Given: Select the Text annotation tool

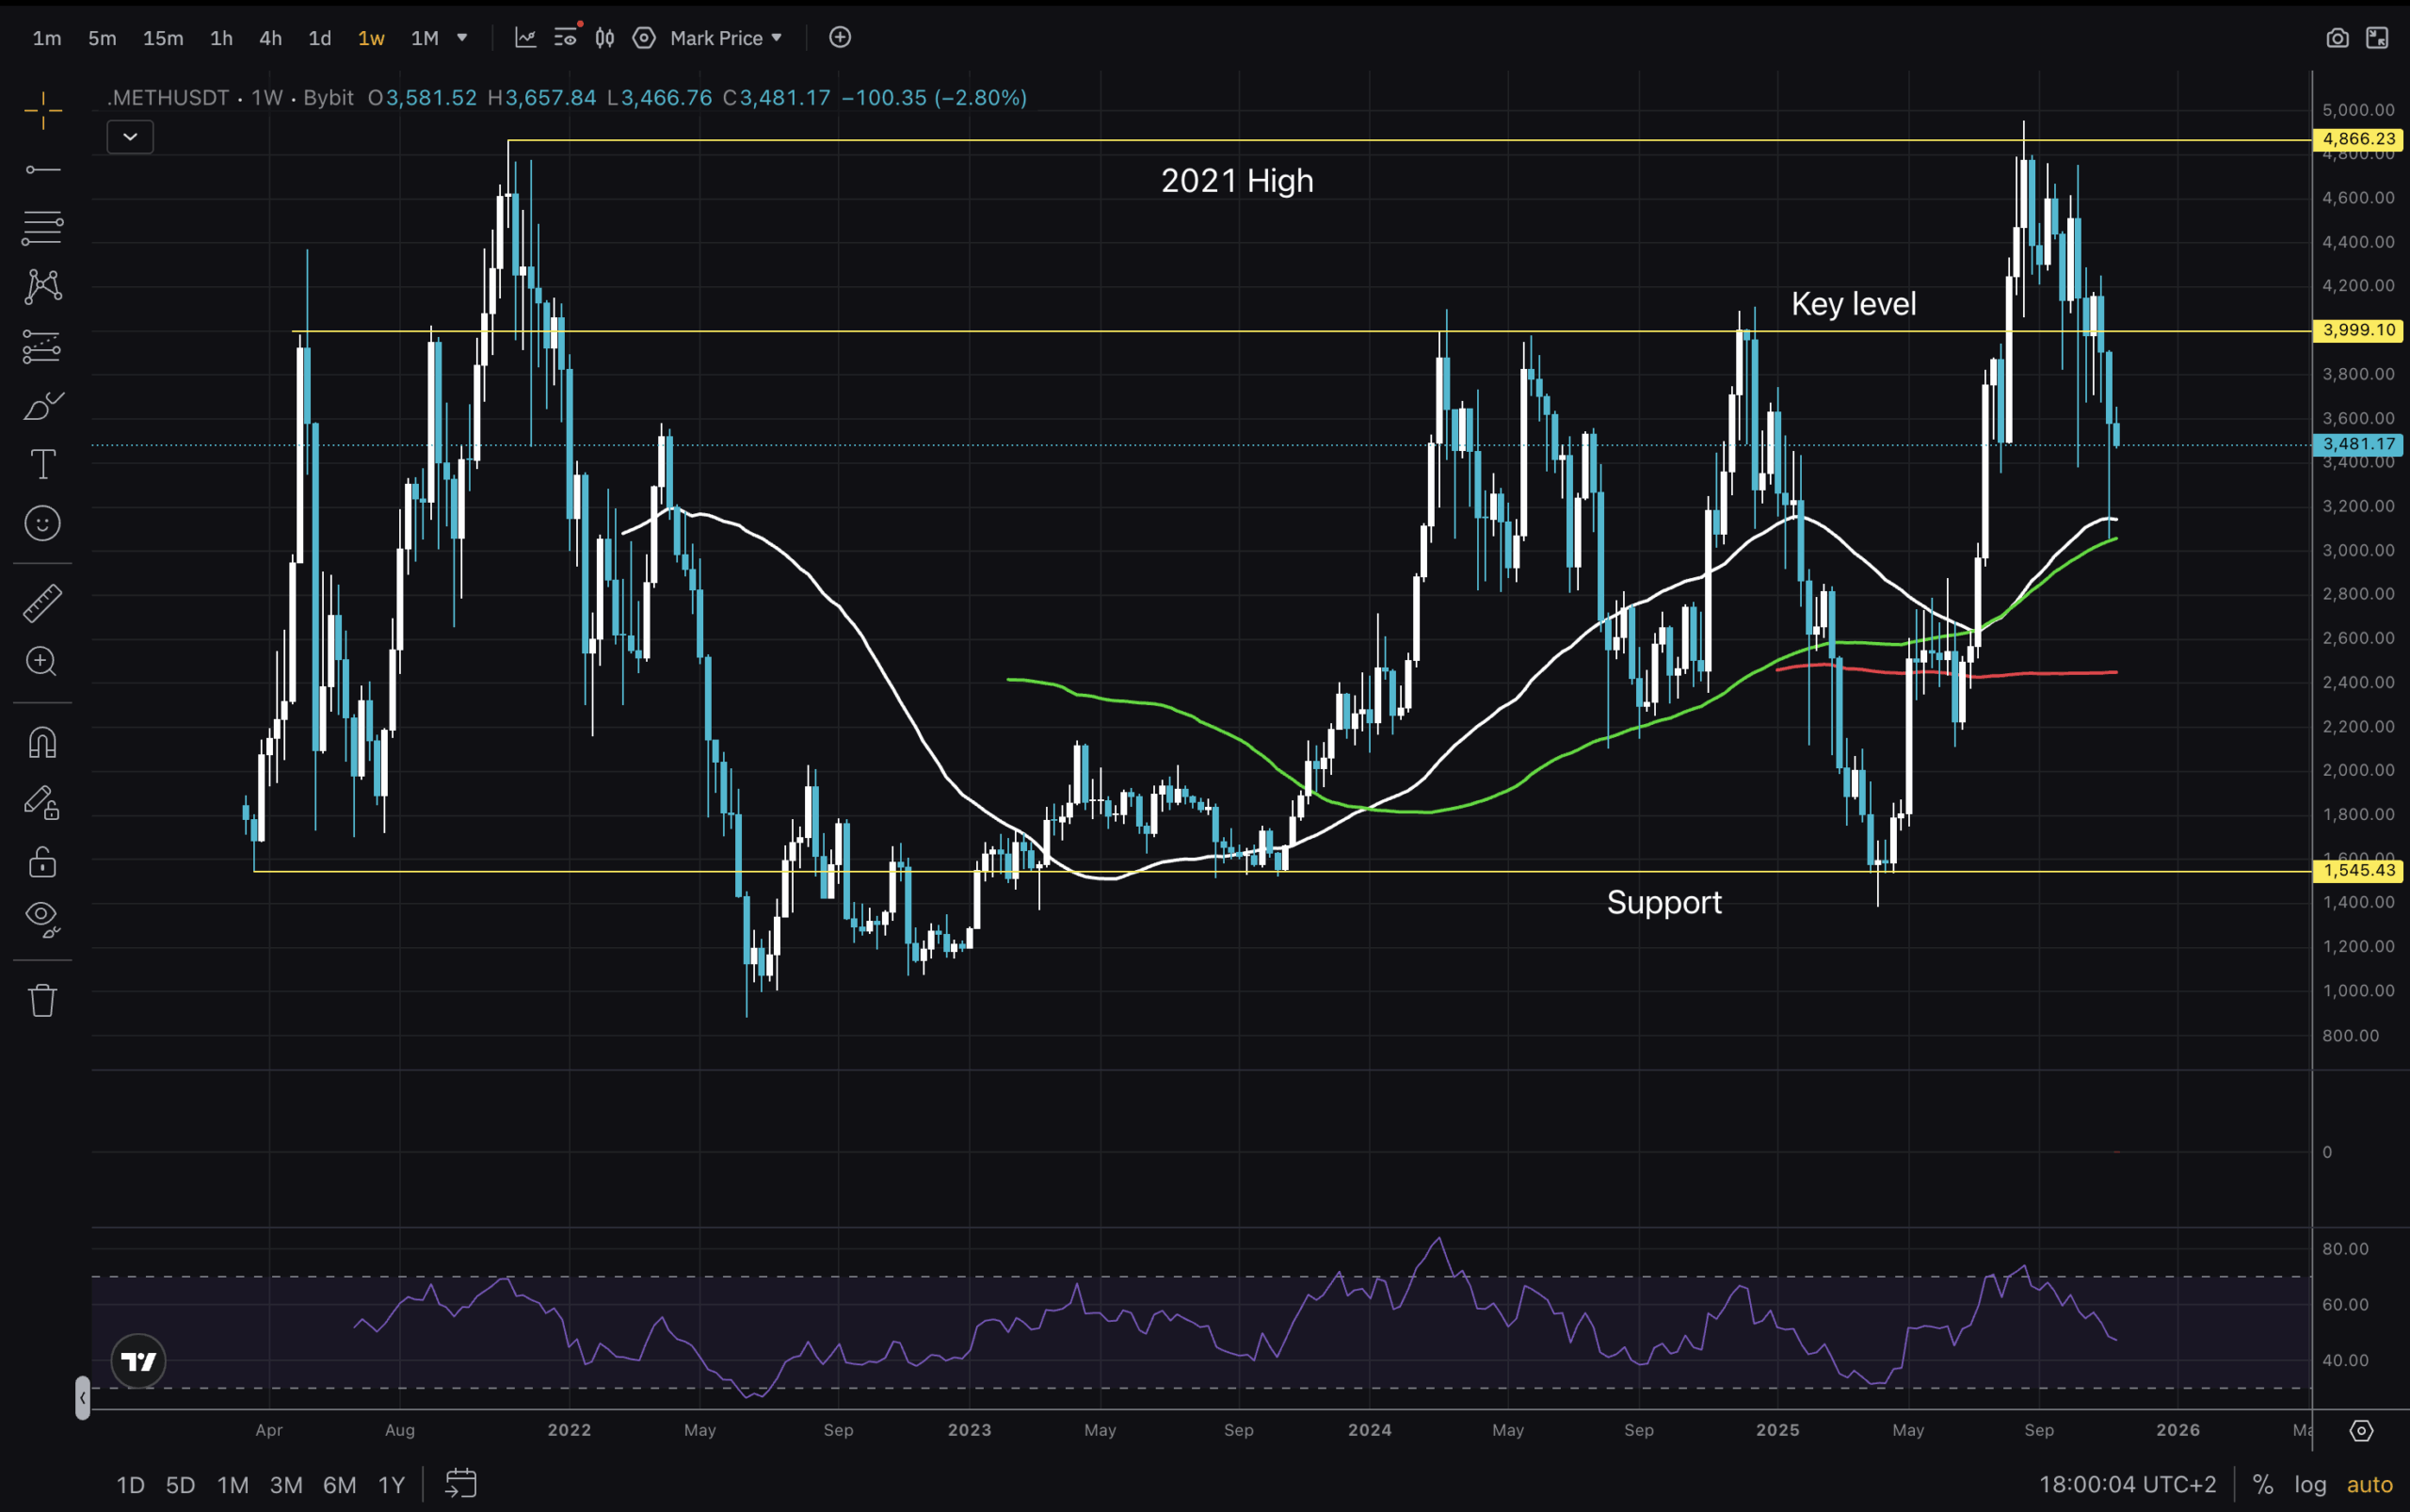Looking at the screenshot, I should [43, 464].
